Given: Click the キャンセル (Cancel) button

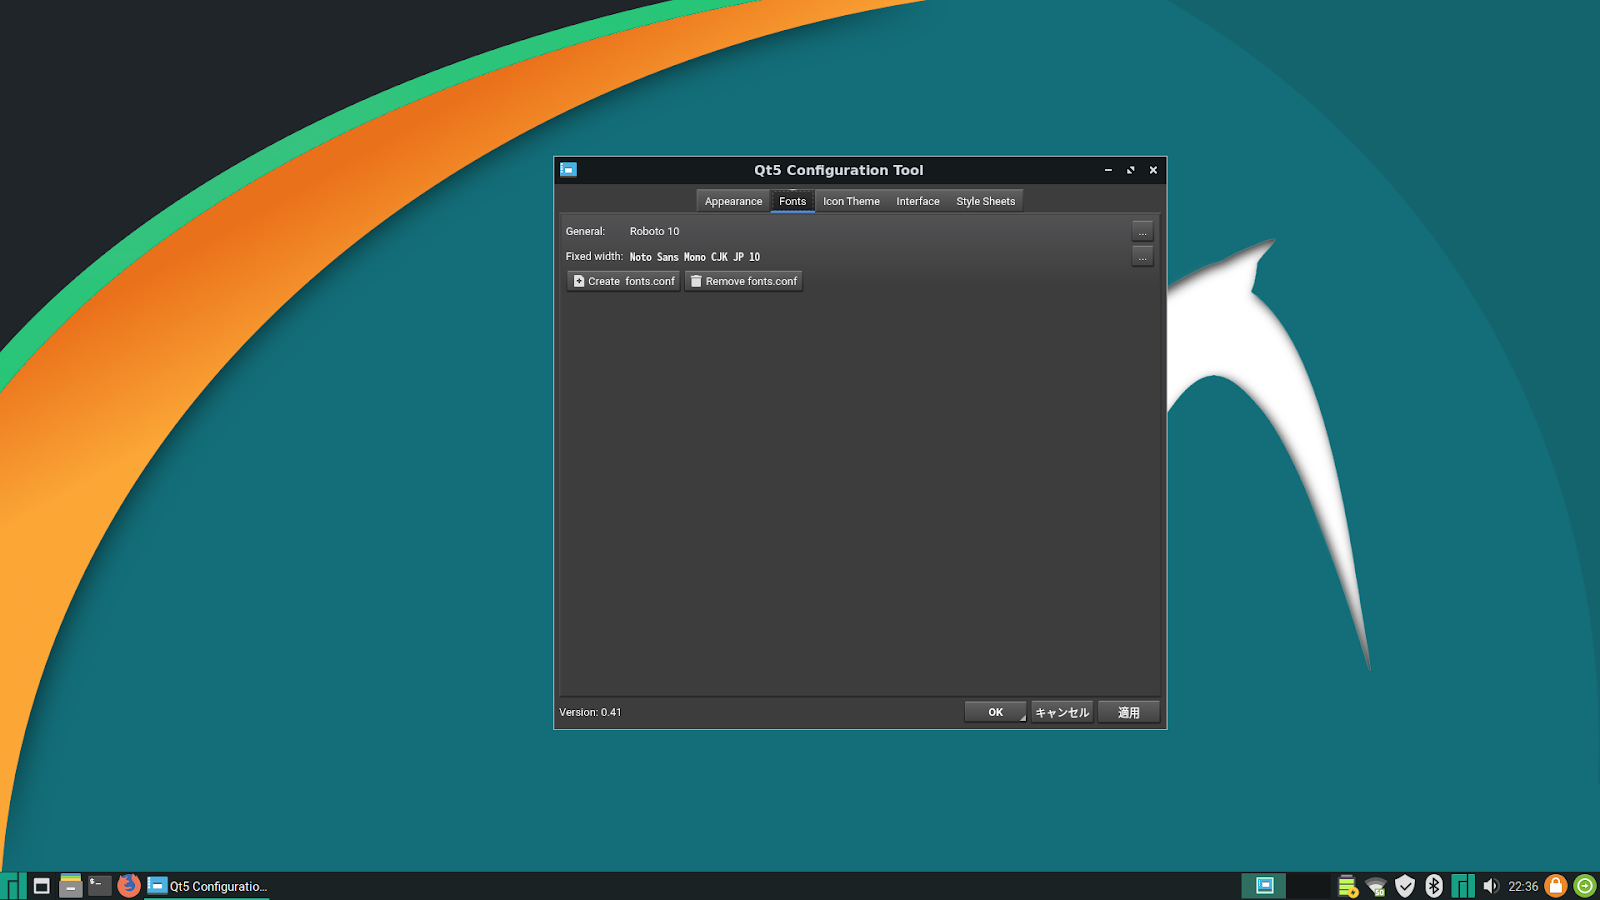Looking at the screenshot, I should 1062,712.
